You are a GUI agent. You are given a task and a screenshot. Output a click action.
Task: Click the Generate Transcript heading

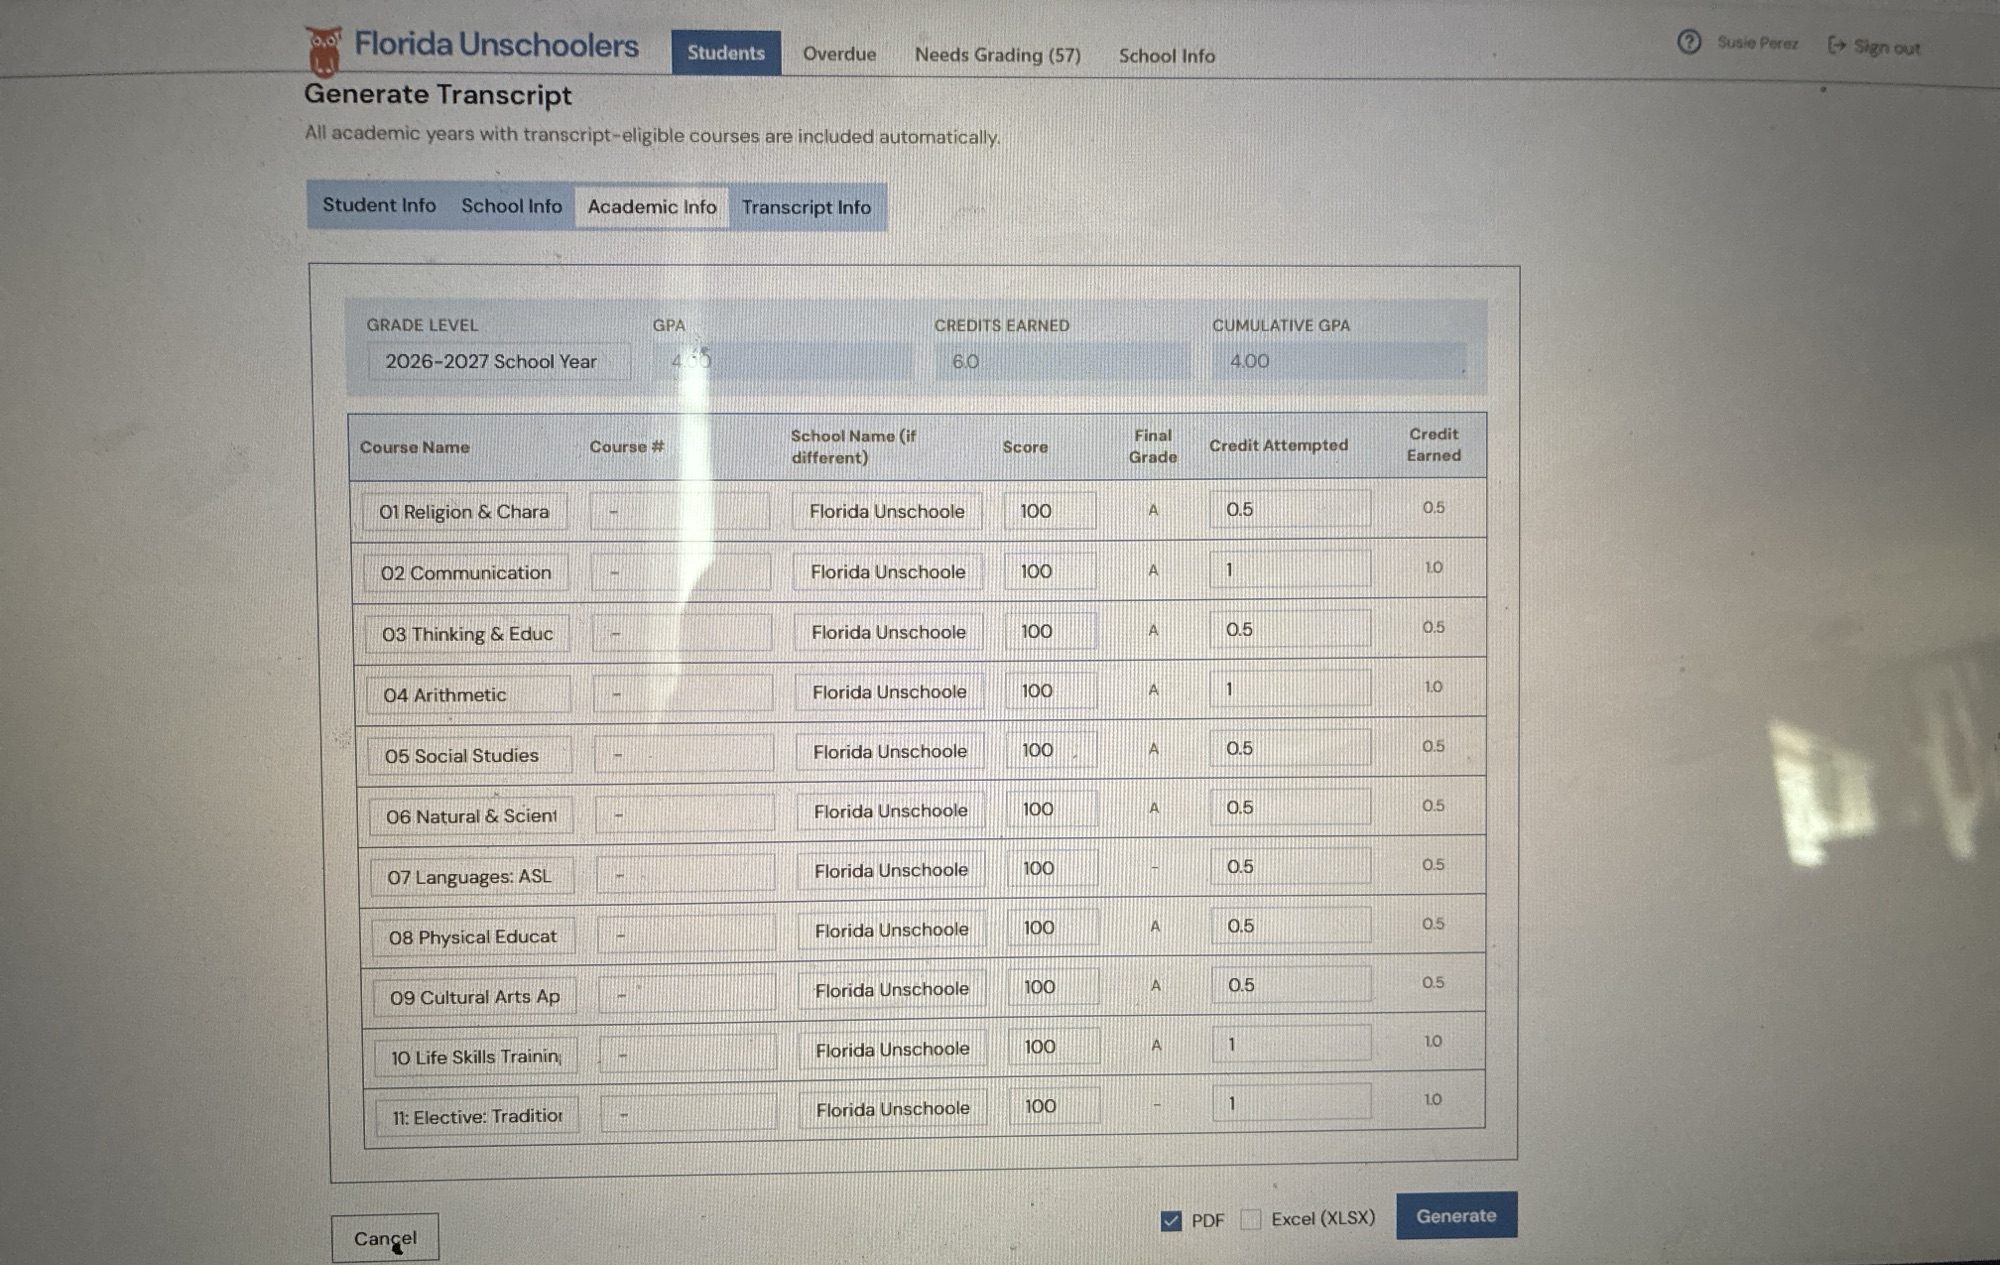click(x=438, y=95)
